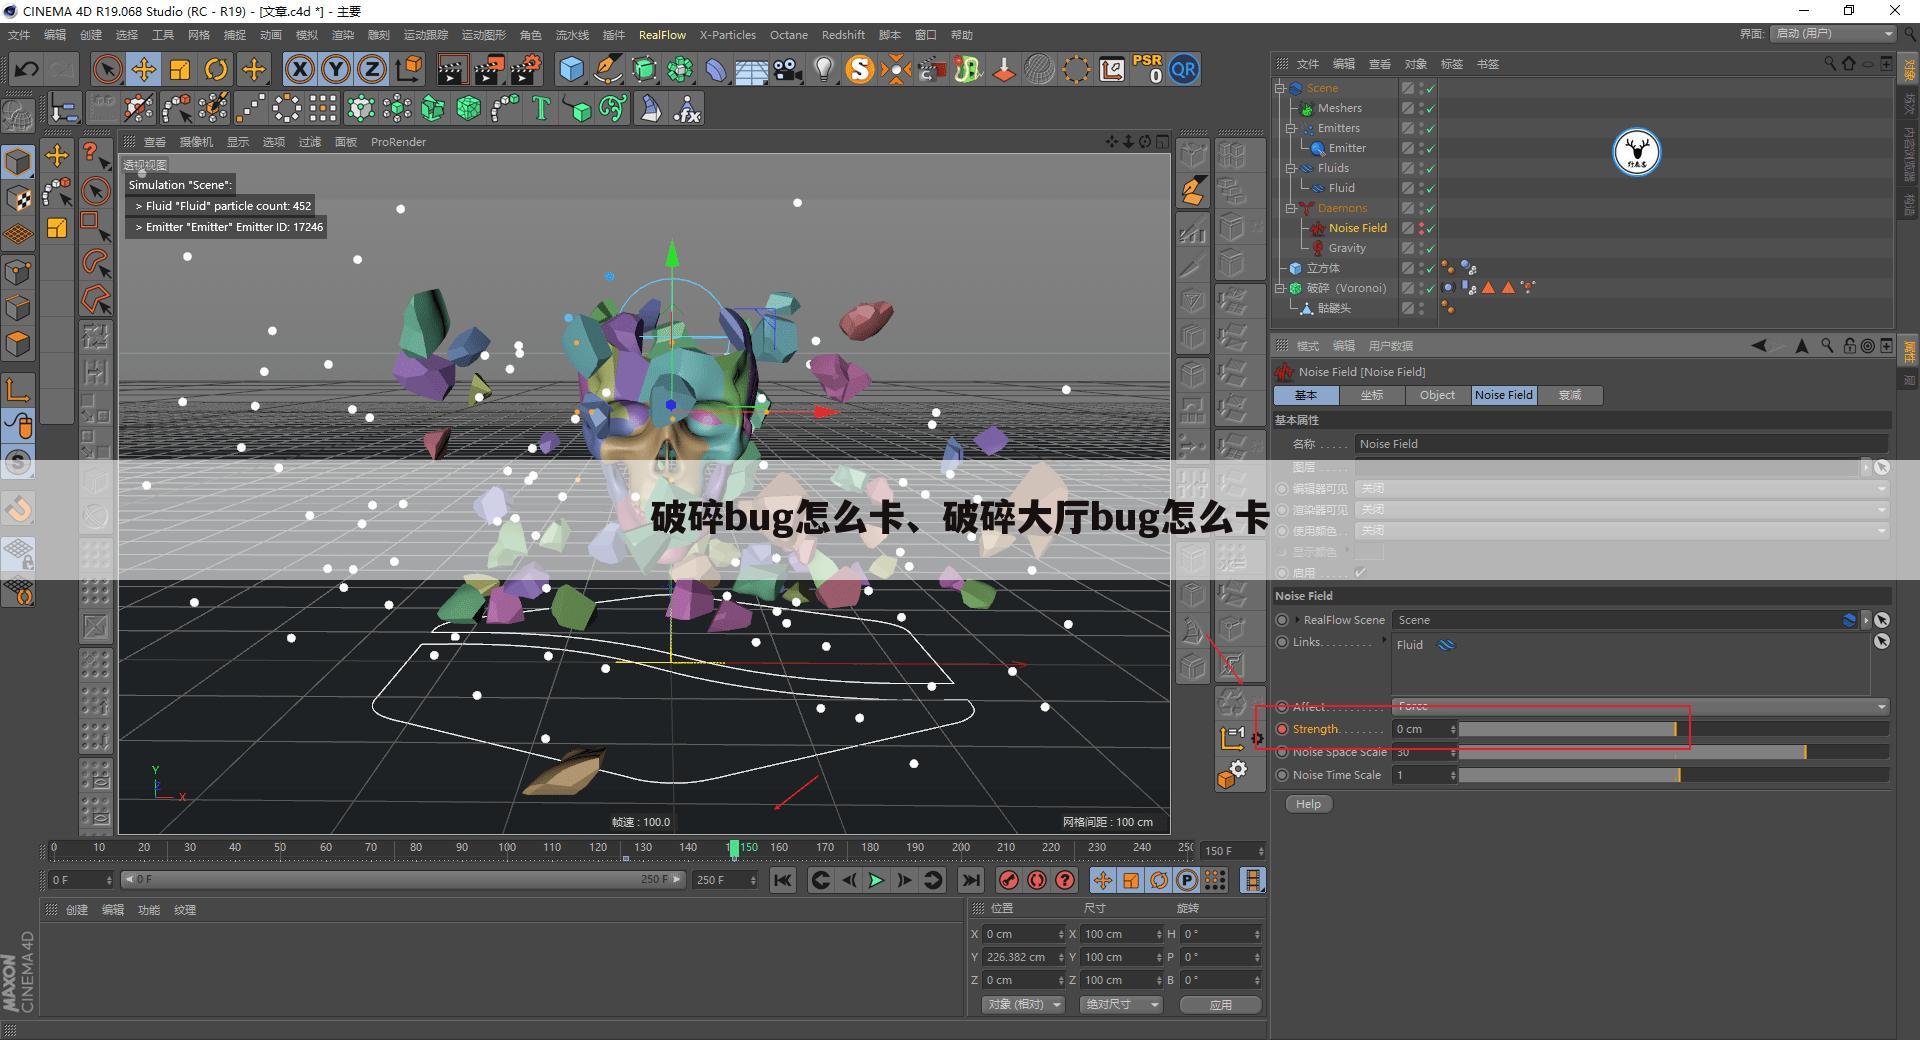Click the 应用 apply button
This screenshot has height=1040, width=1920.
(x=1221, y=1005)
